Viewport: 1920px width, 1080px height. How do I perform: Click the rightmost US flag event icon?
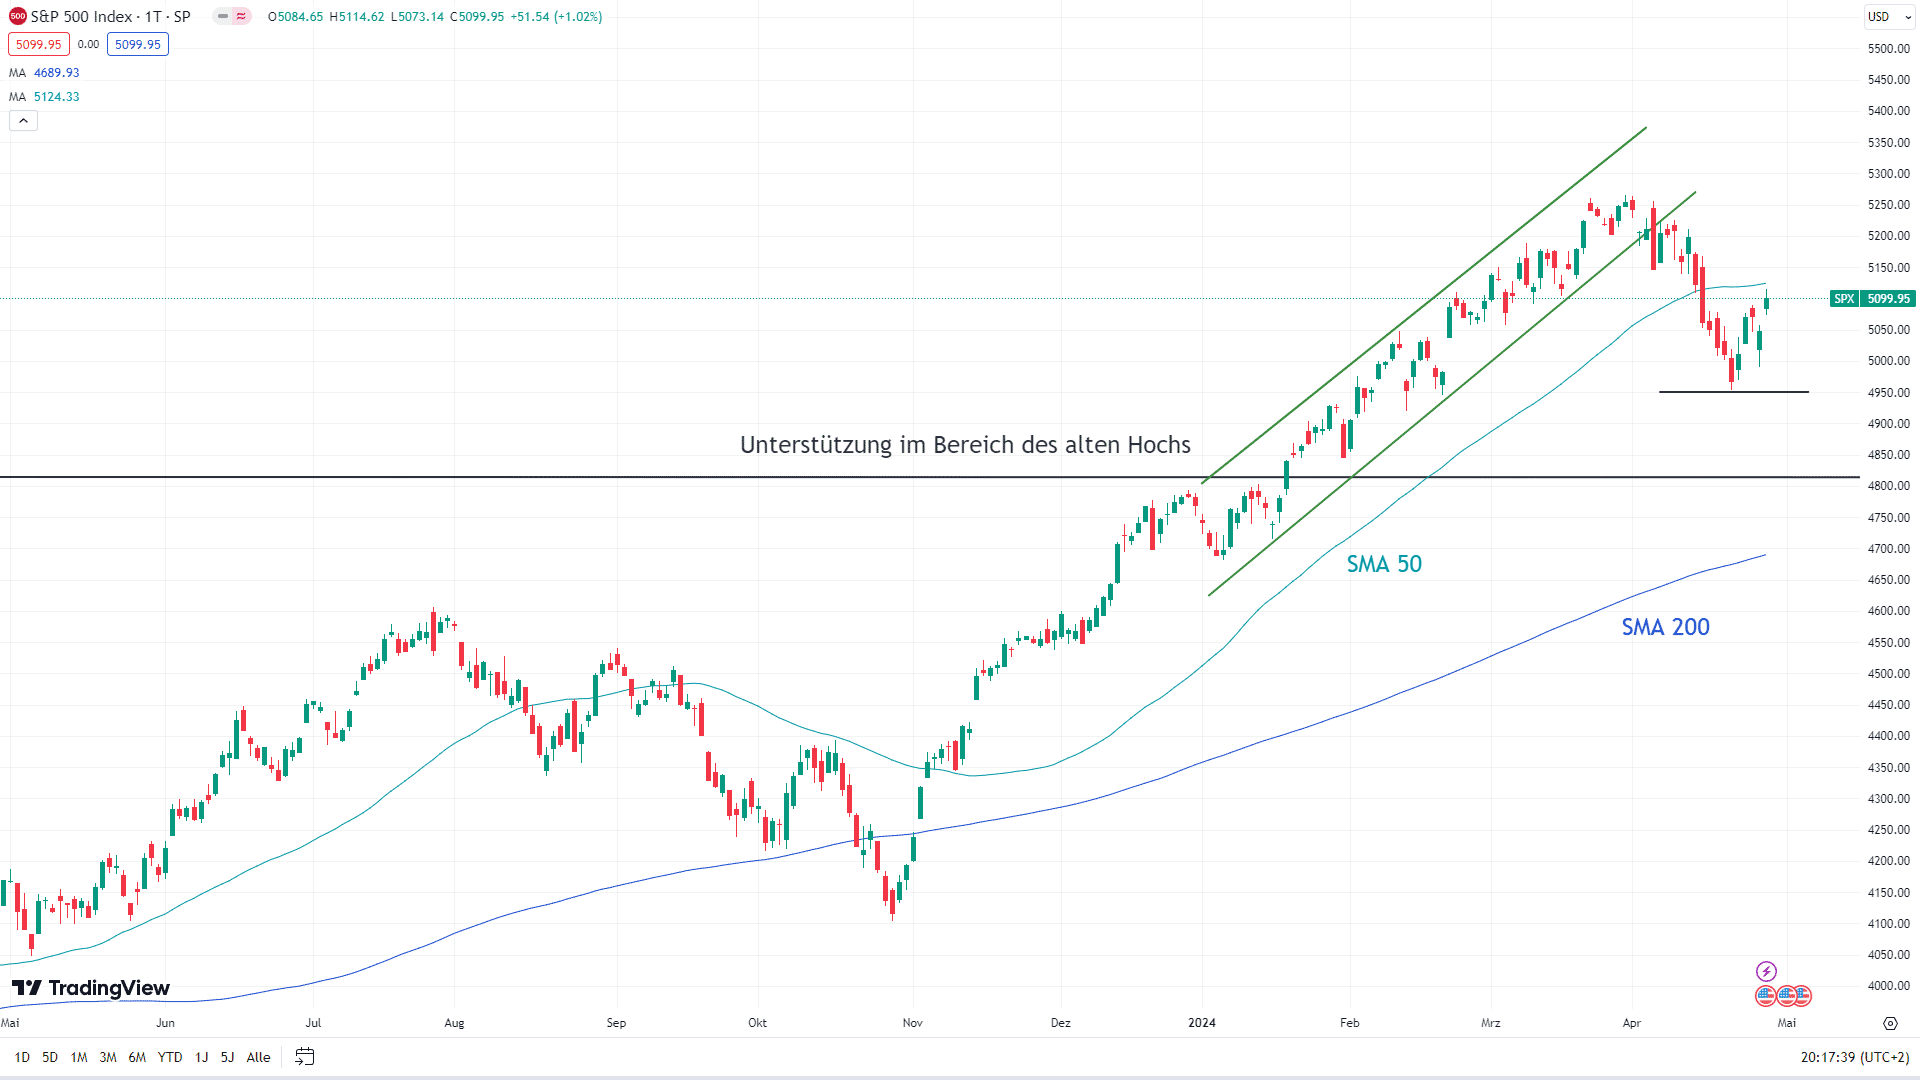click(x=1802, y=995)
